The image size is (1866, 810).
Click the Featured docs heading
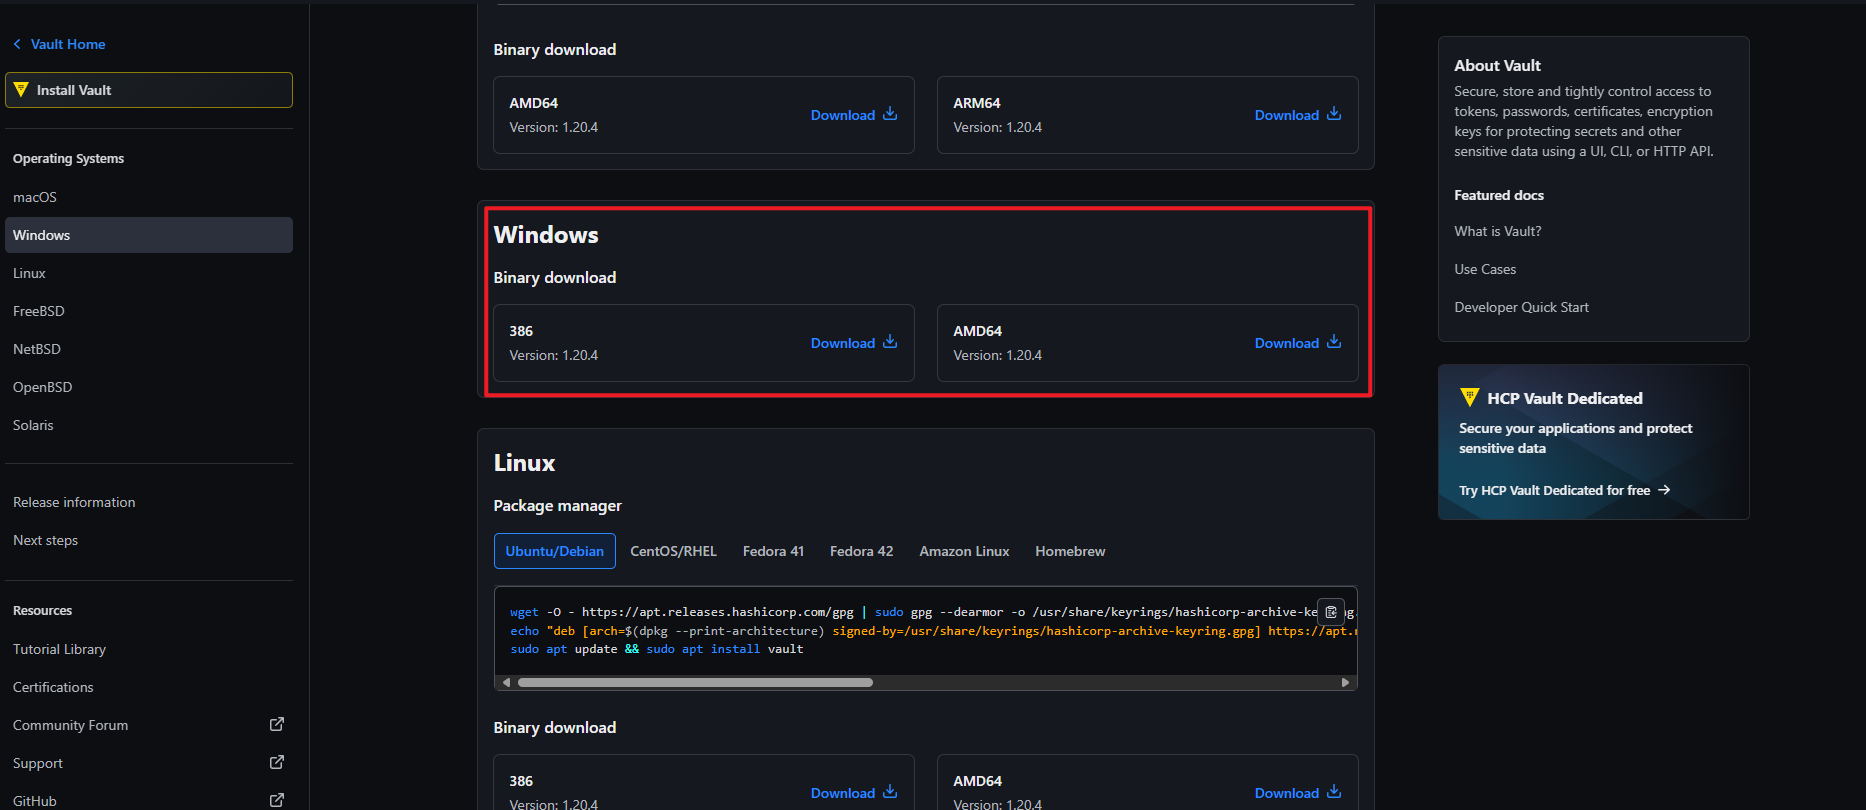pos(1499,195)
